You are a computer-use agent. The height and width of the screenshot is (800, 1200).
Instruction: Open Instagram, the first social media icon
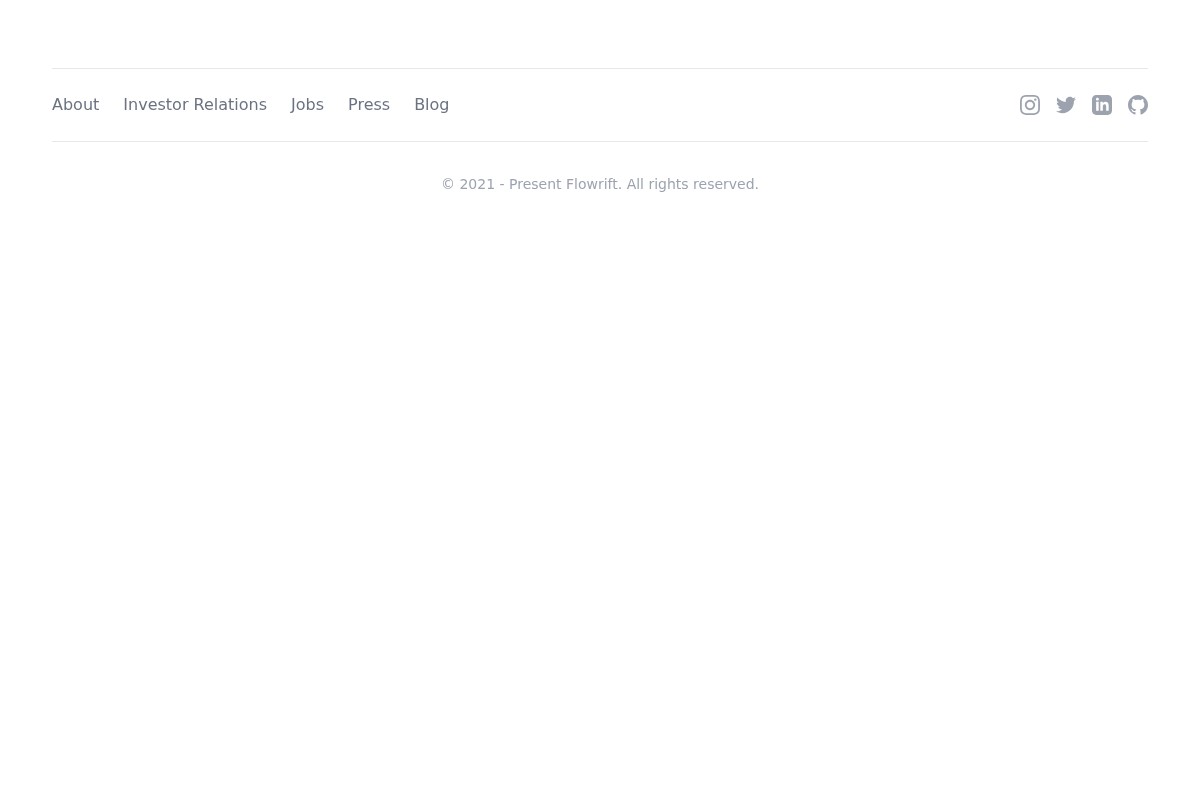pos(1030,105)
